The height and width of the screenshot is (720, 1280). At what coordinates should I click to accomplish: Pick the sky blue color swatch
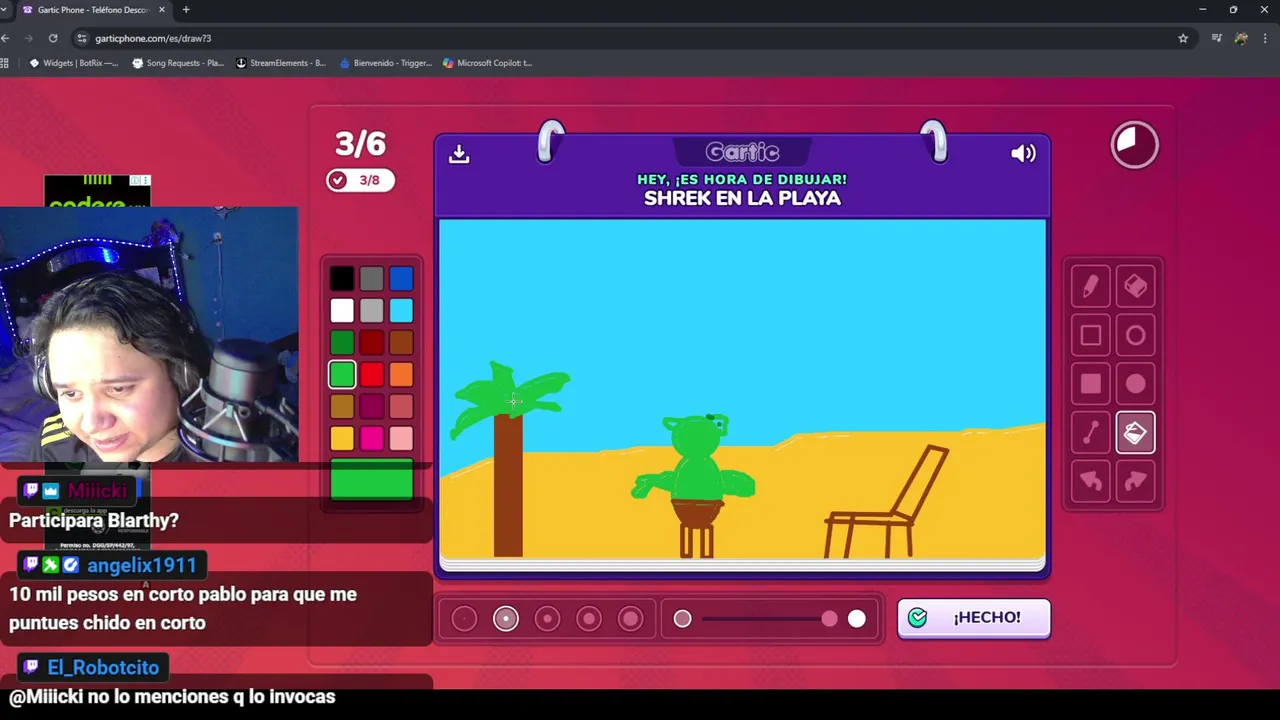click(x=401, y=310)
